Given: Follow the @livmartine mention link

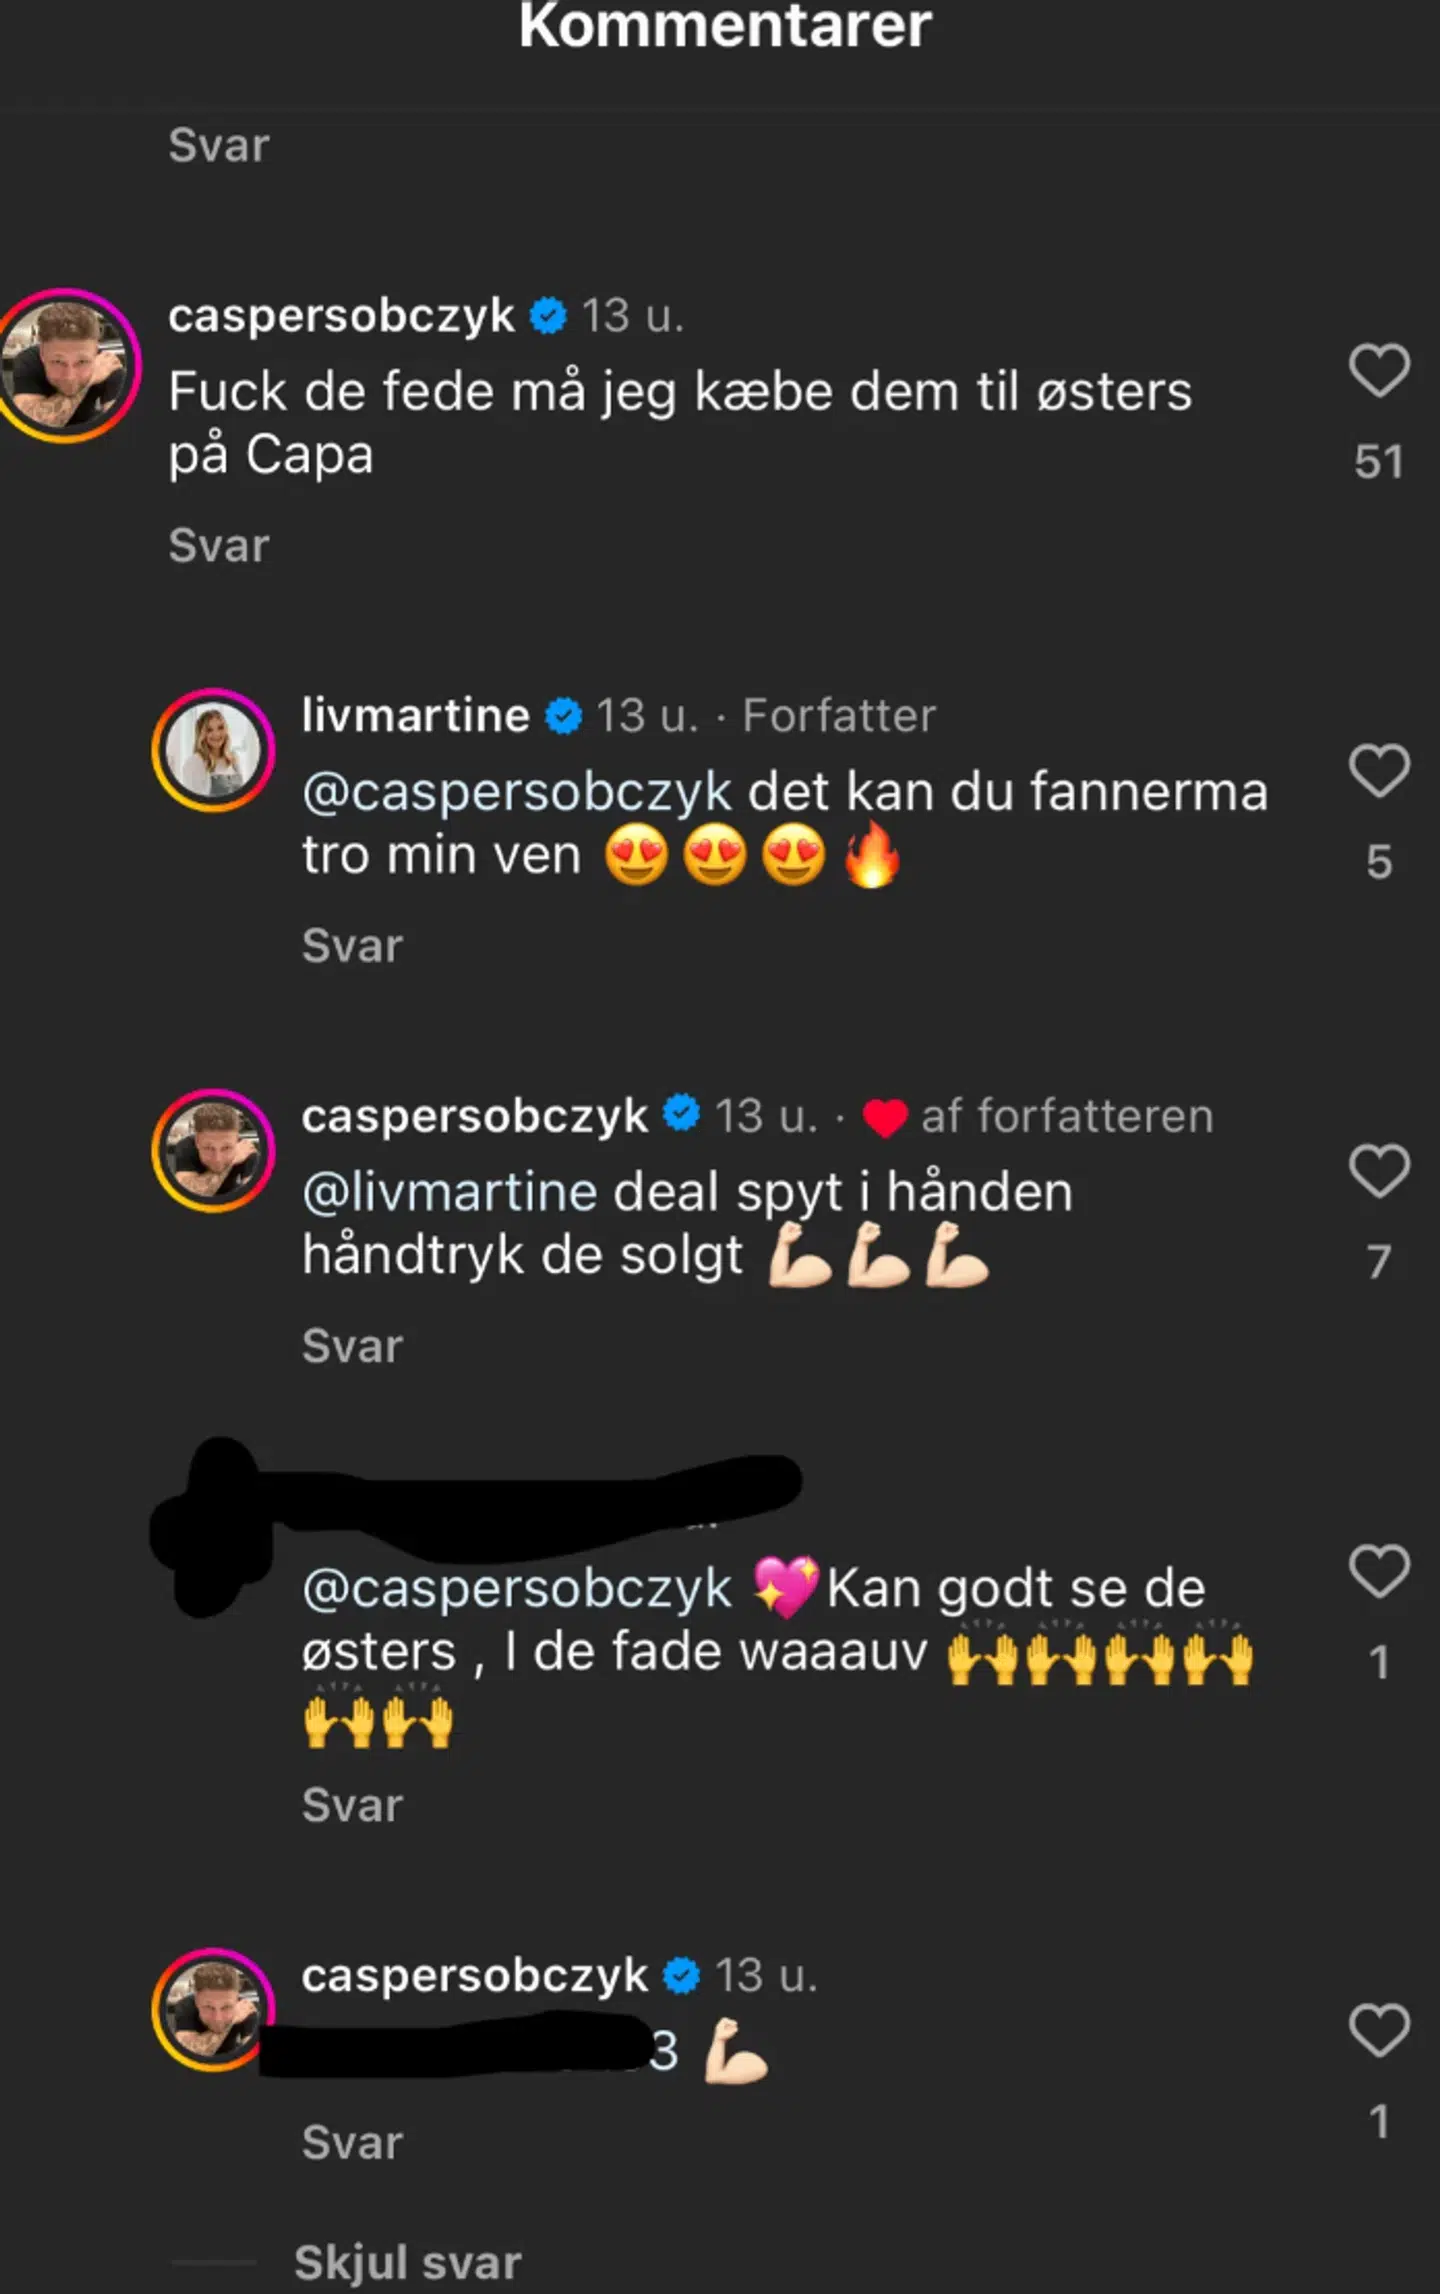Looking at the screenshot, I should pyautogui.click(x=449, y=1192).
